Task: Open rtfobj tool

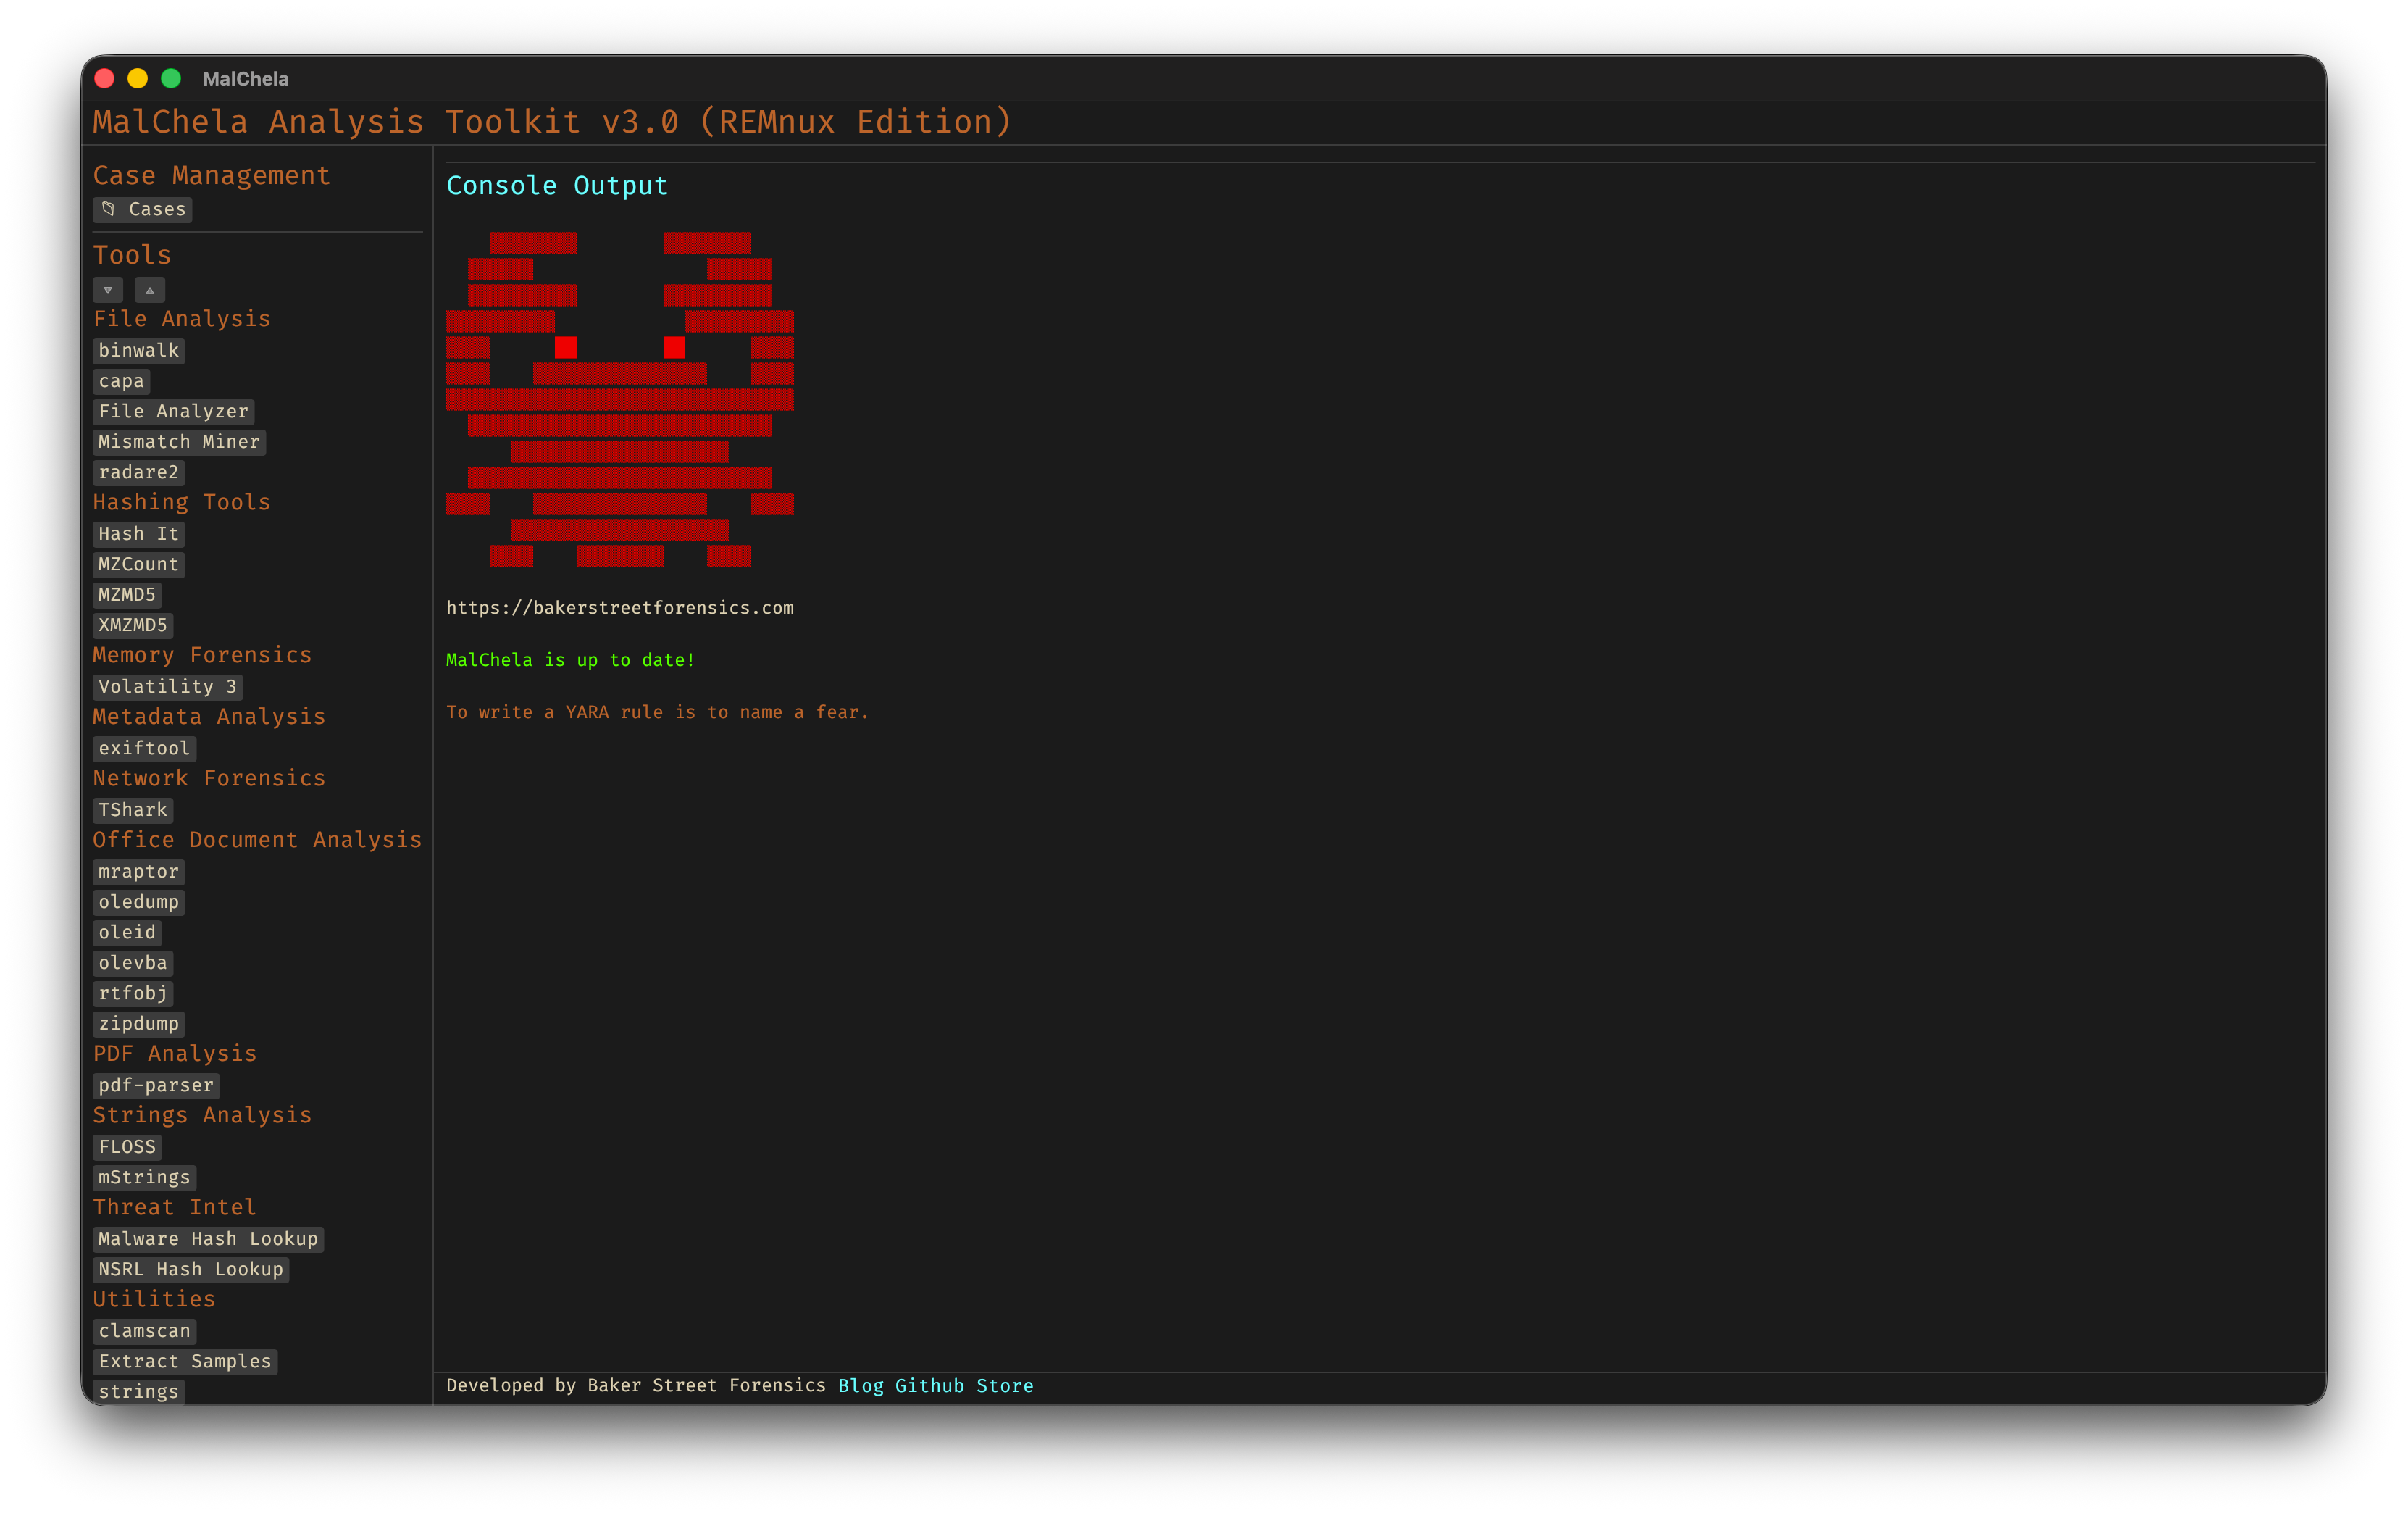Action: pyautogui.click(x=133, y=993)
